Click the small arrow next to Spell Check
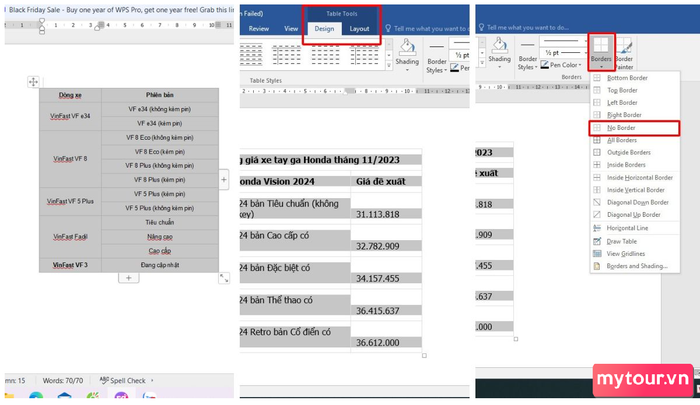The image size is (700, 405). [152, 380]
